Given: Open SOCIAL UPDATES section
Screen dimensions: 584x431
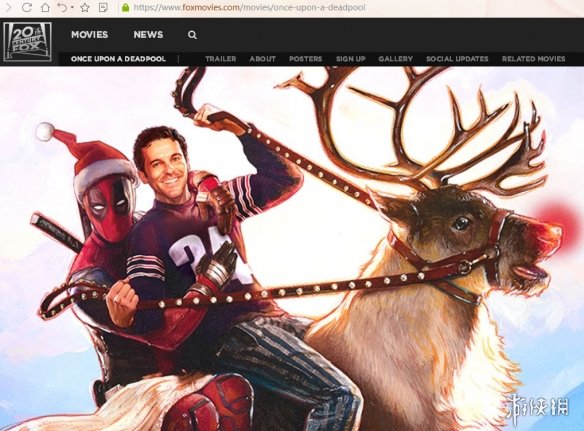Looking at the screenshot, I should pyautogui.click(x=457, y=59).
